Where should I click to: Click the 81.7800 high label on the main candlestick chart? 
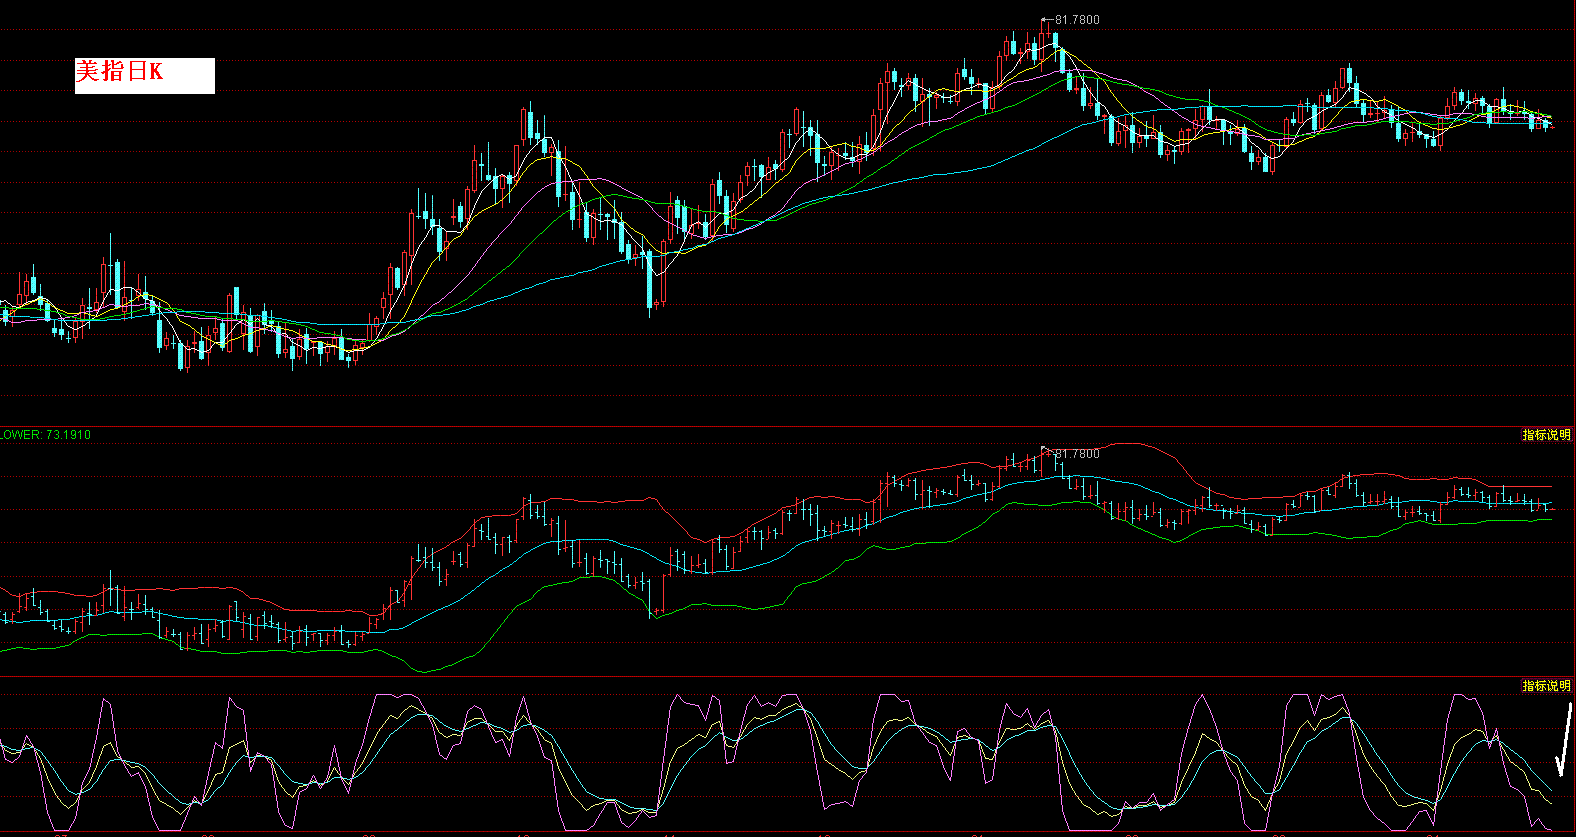[1077, 20]
